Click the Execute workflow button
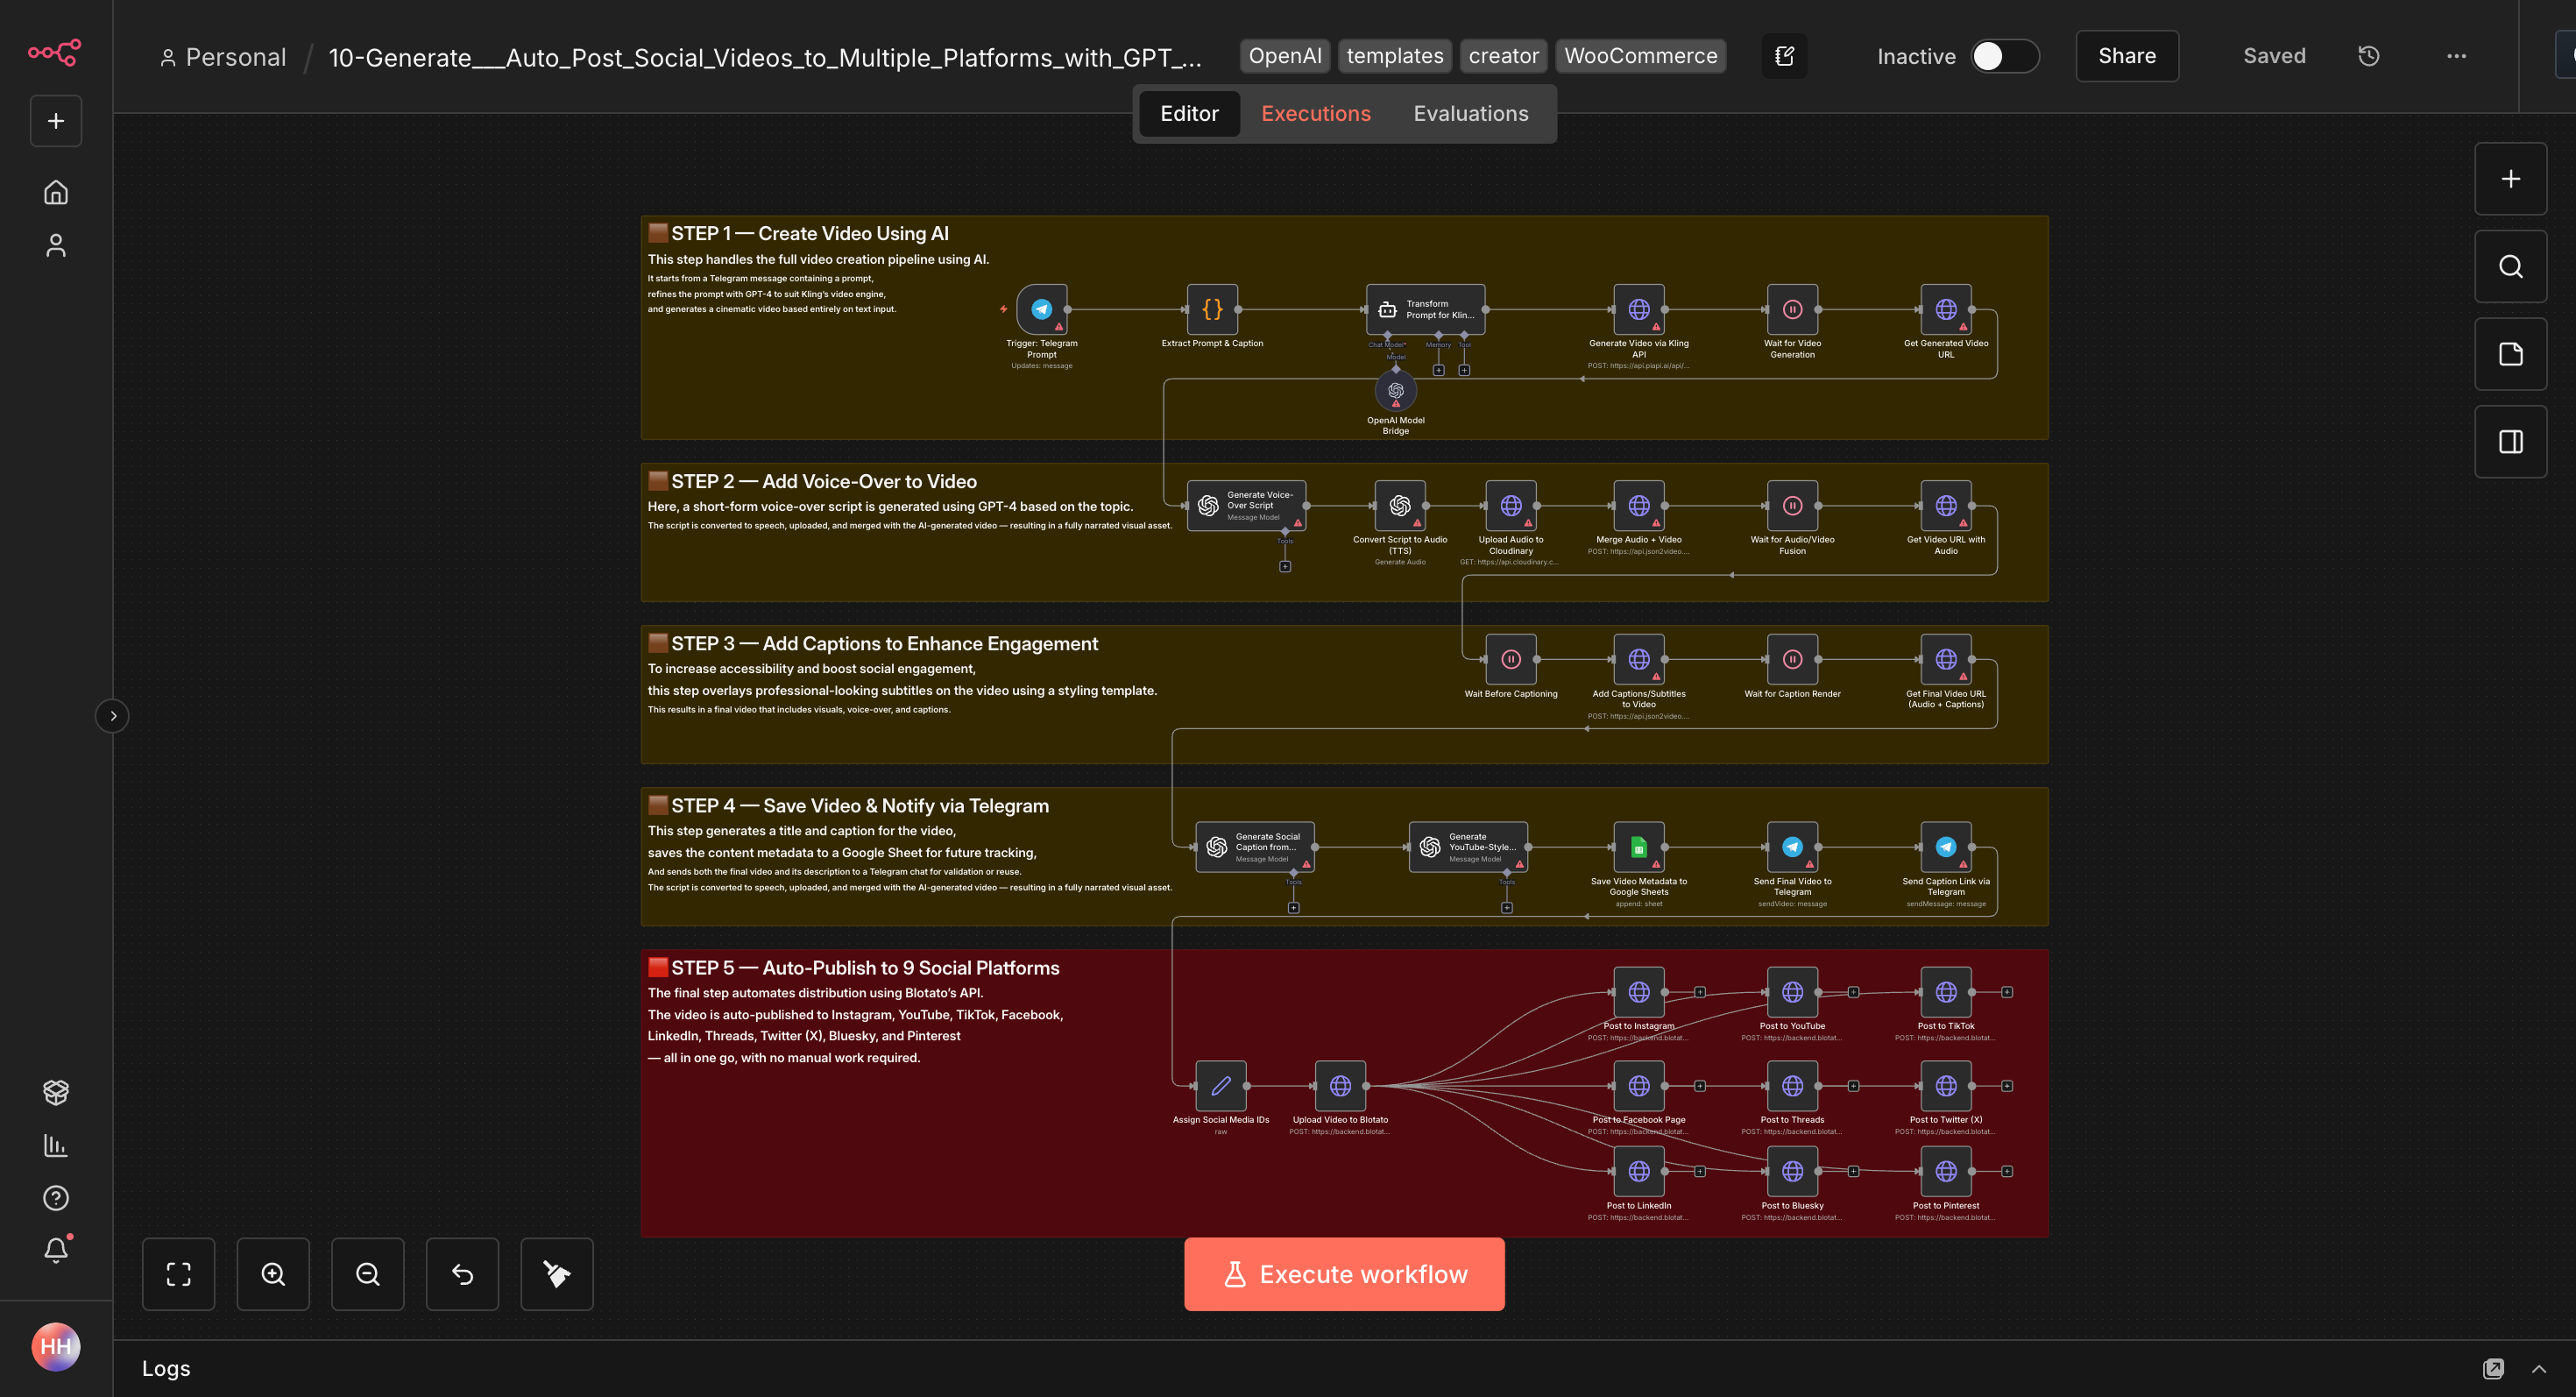2576x1397 pixels. [x=1344, y=1274]
